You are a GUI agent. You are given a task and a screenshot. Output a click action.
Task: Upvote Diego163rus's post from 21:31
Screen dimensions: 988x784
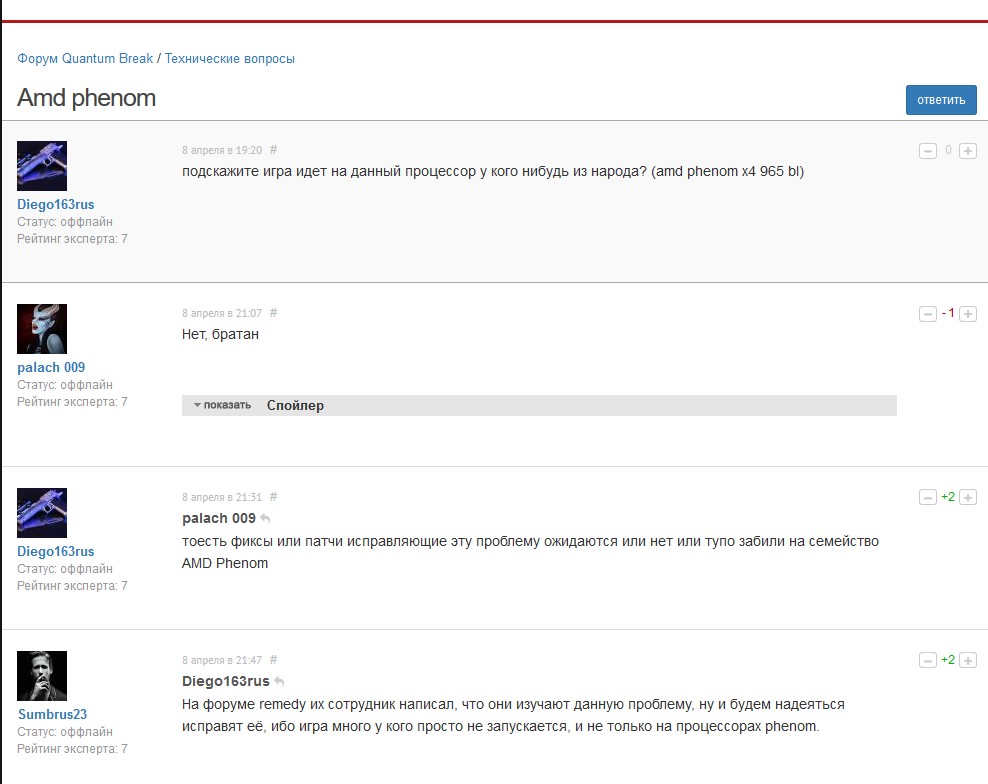[968, 497]
